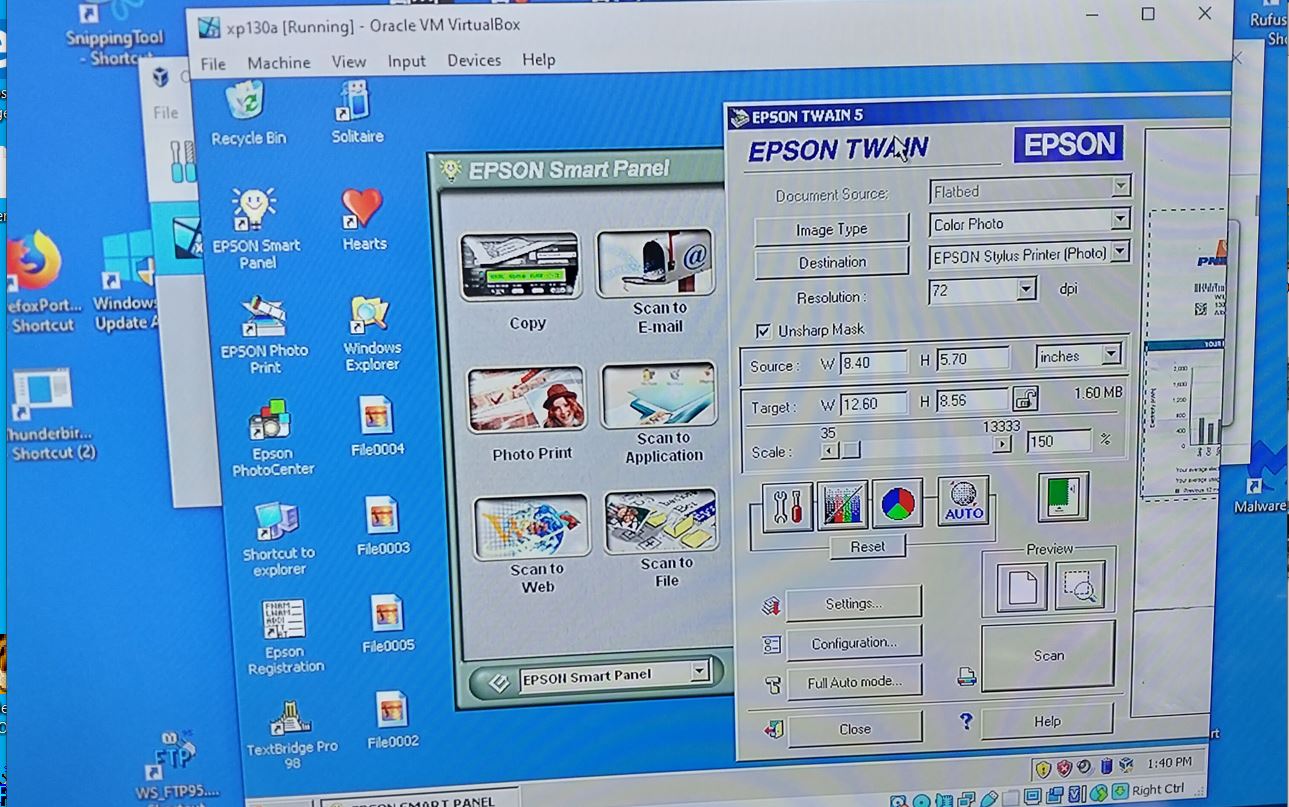1289x807 pixels.
Task: Open Image Controls wrench and screwdriver button
Action: 788,505
